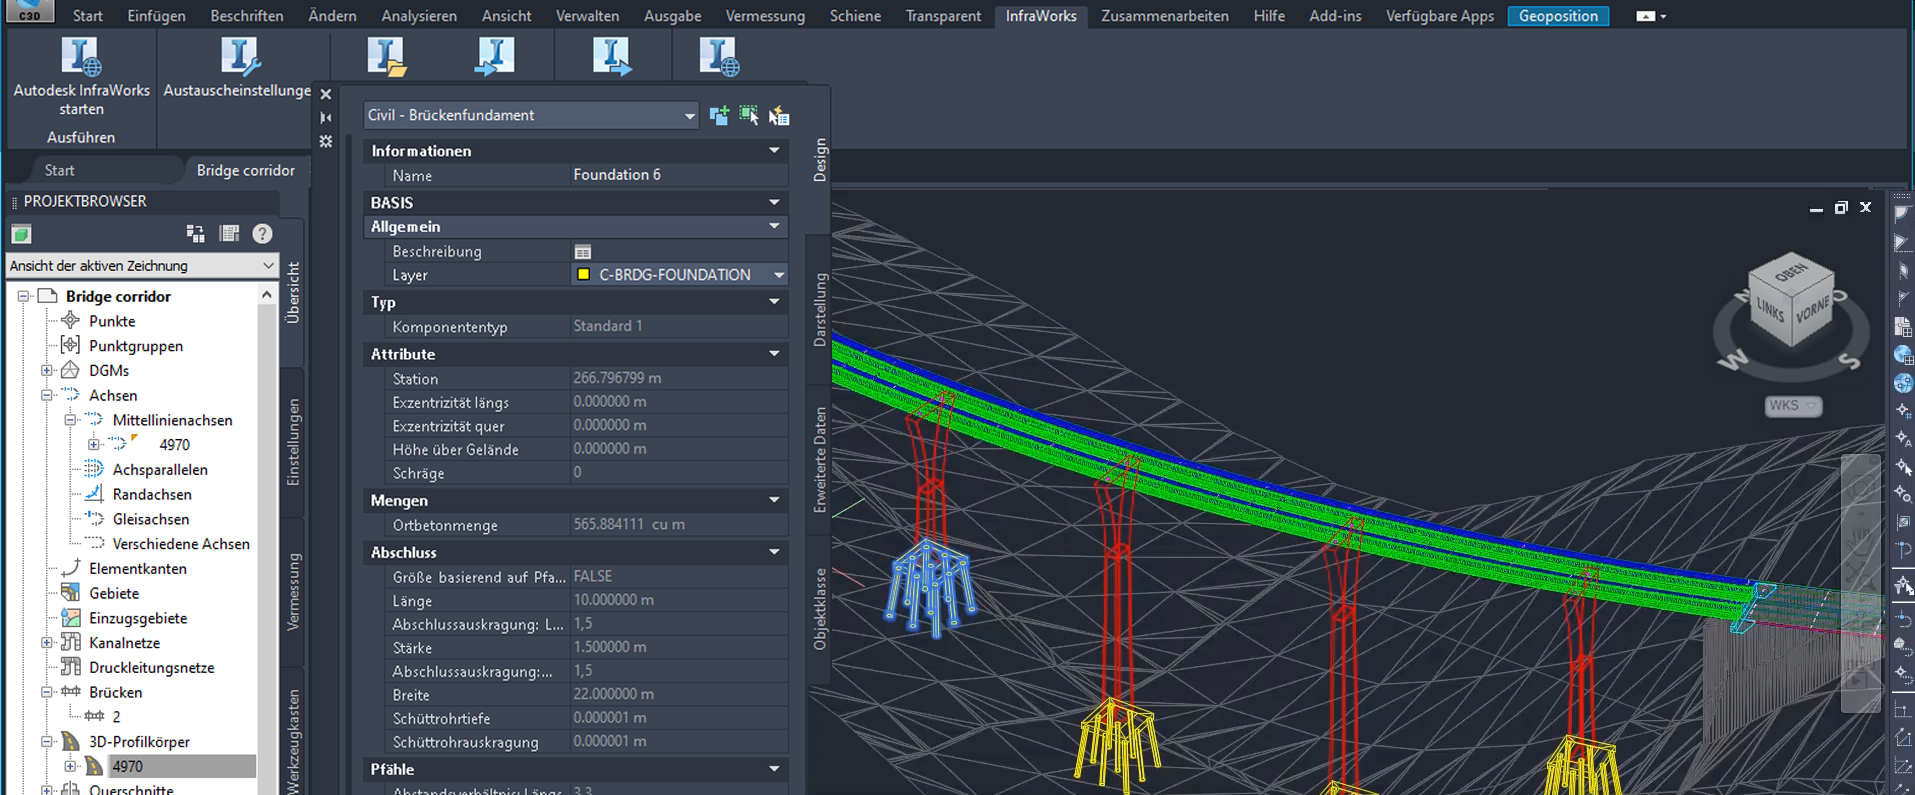Image resolution: width=1915 pixels, height=795 pixels.
Task: Launch Autodesk InfraWorks from the ribbon
Action: tap(81, 77)
